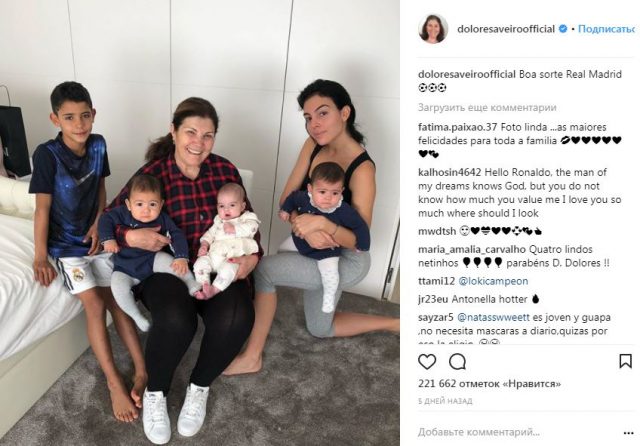The height and width of the screenshot is (446, 640).
Task: Open doloresaveiroofficial username in header
Action: pyautogui.click(x=506, y=29)
